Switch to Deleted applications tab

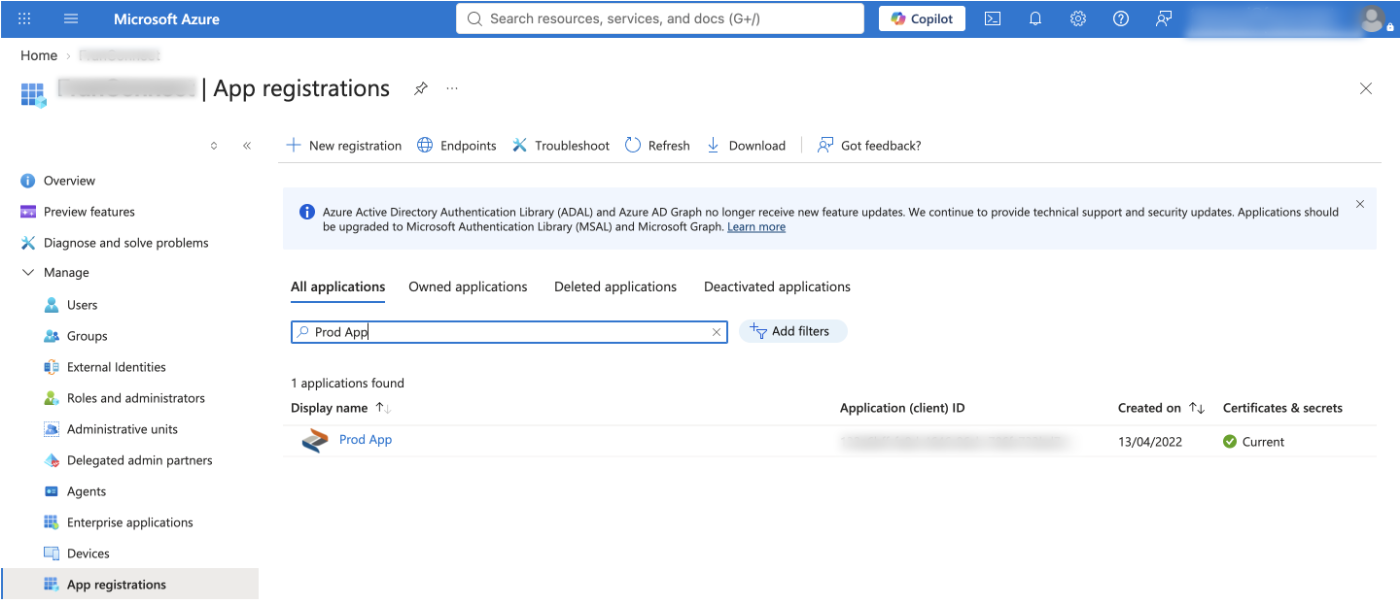(615, 287)
